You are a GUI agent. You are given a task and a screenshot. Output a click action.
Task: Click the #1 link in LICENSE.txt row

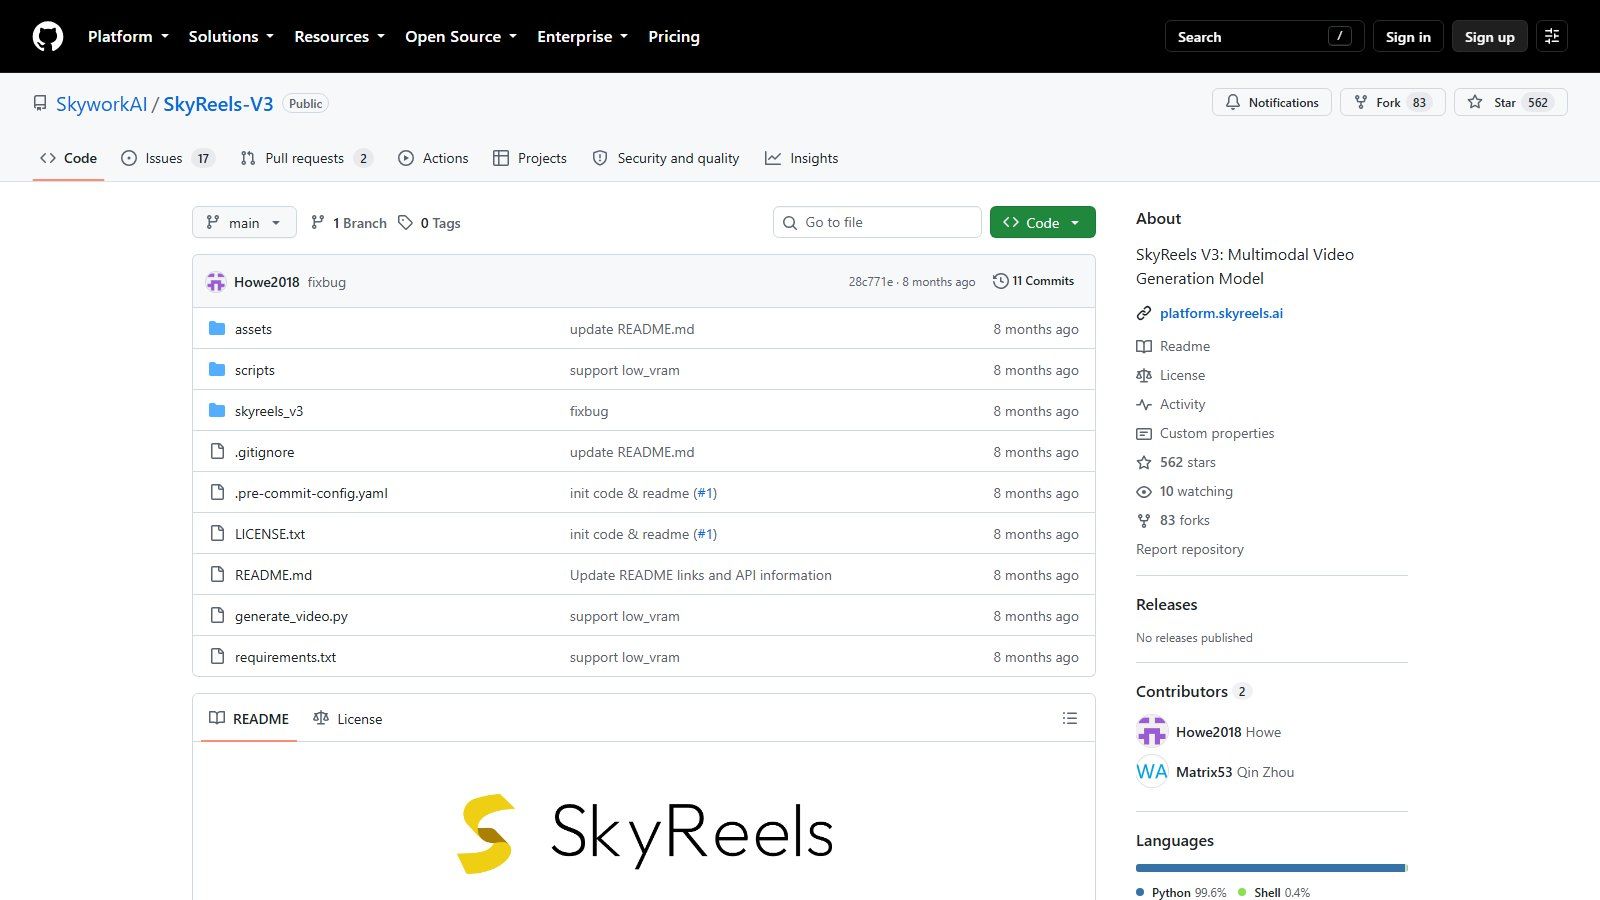pyautogui.click(x=705, y=534)
